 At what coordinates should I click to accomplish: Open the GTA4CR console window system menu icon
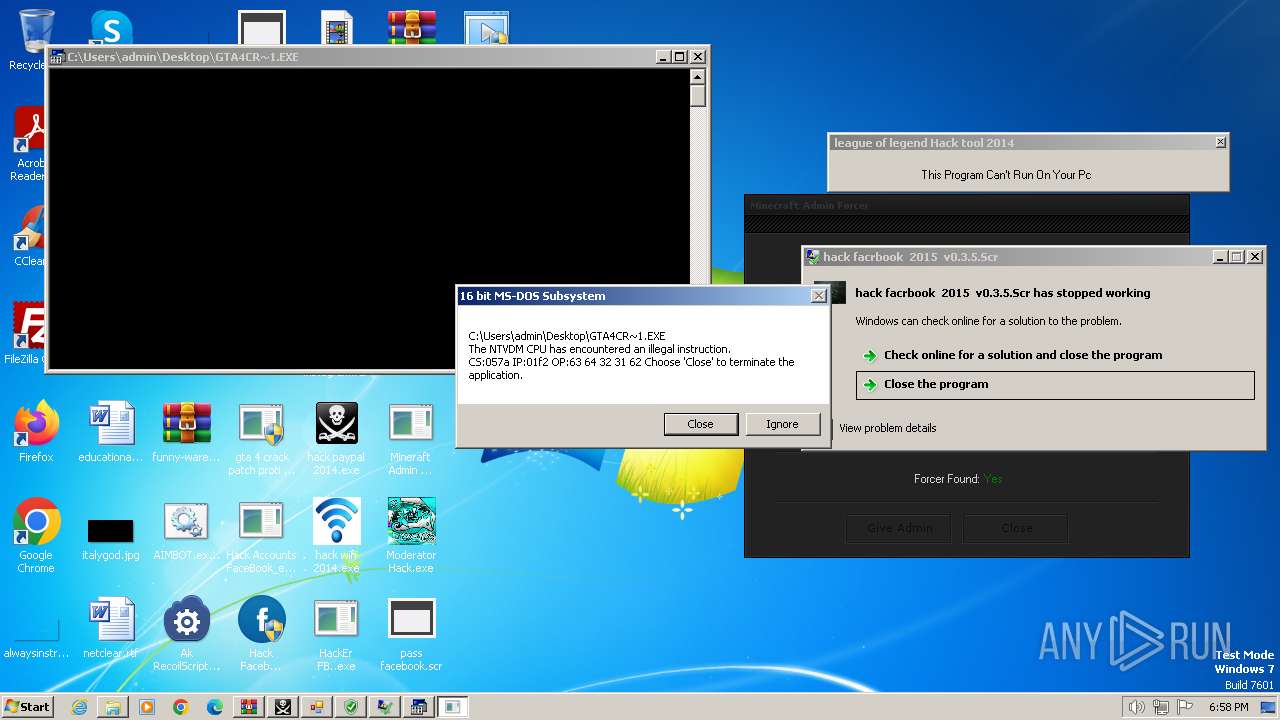pyautogui.click(x=58, y=57)
